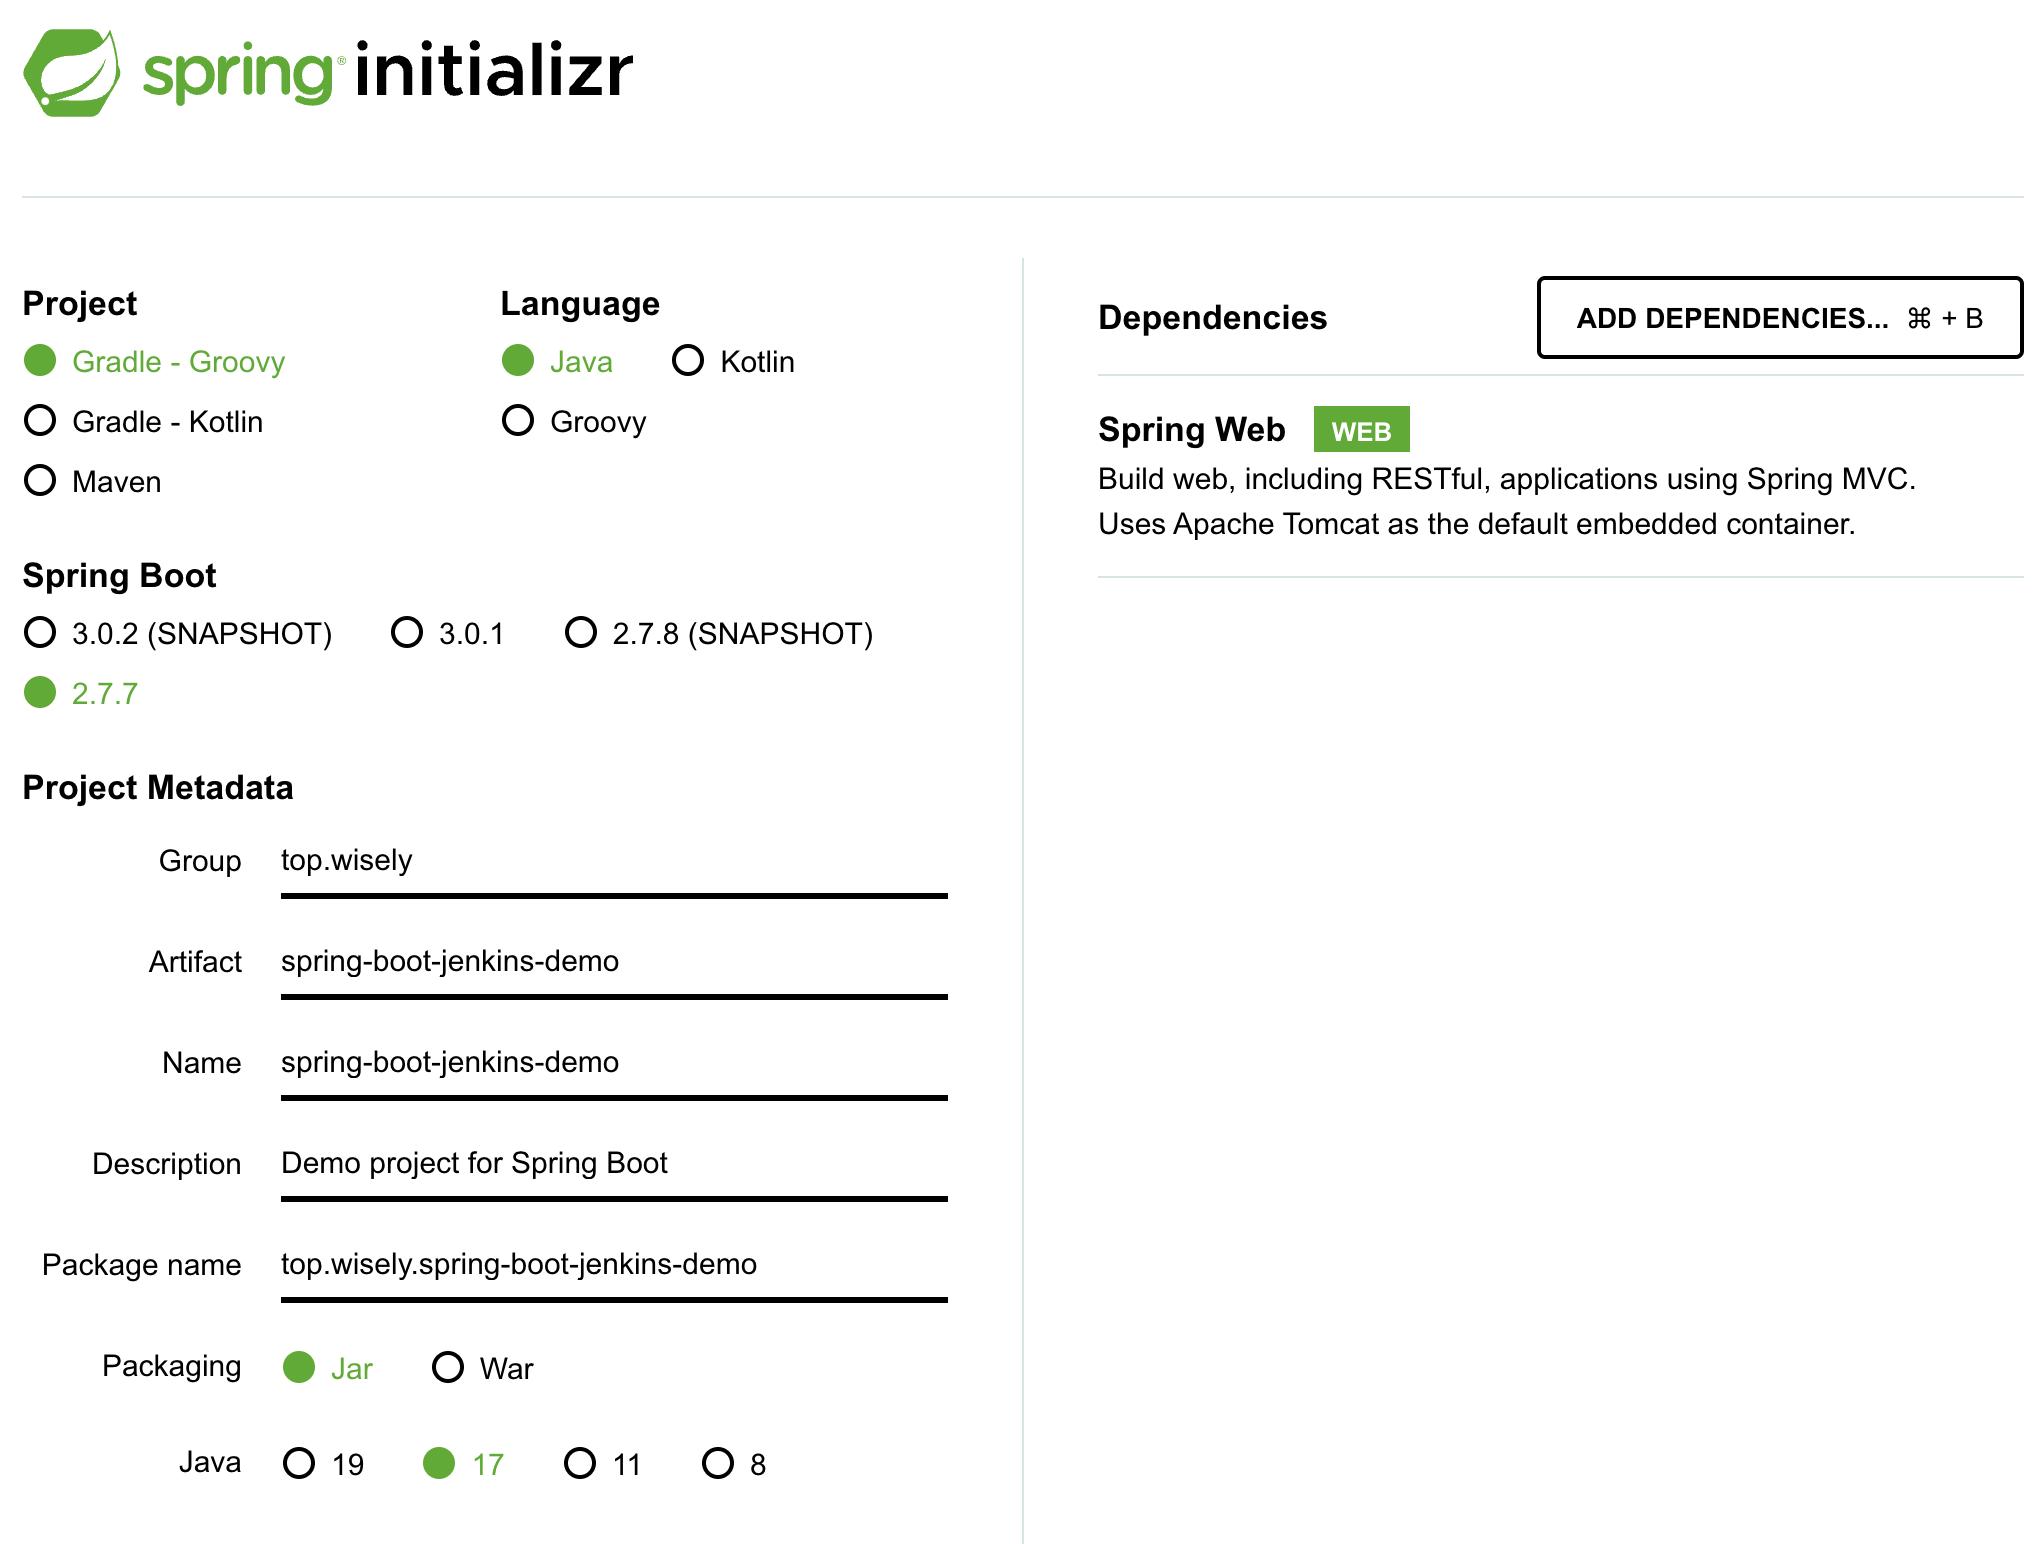Click the Spring leaf logo icon
Screen dimensions: 2044x1544
(x=71, y=72)
